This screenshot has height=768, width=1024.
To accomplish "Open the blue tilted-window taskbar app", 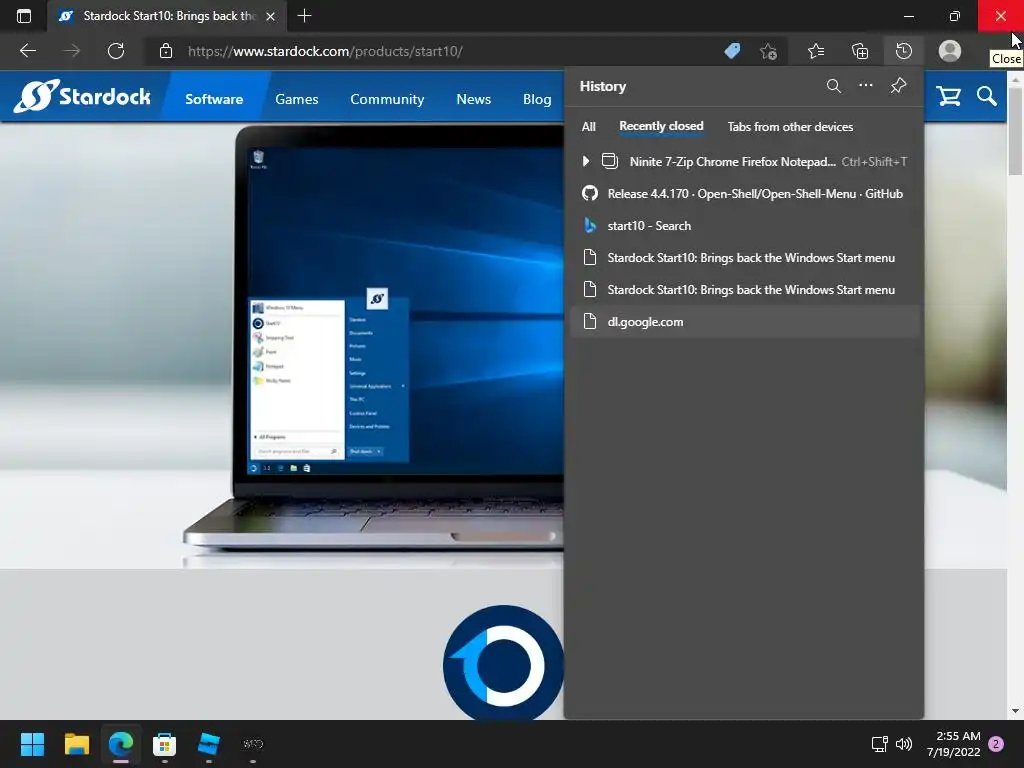I will tap(208, 744).
